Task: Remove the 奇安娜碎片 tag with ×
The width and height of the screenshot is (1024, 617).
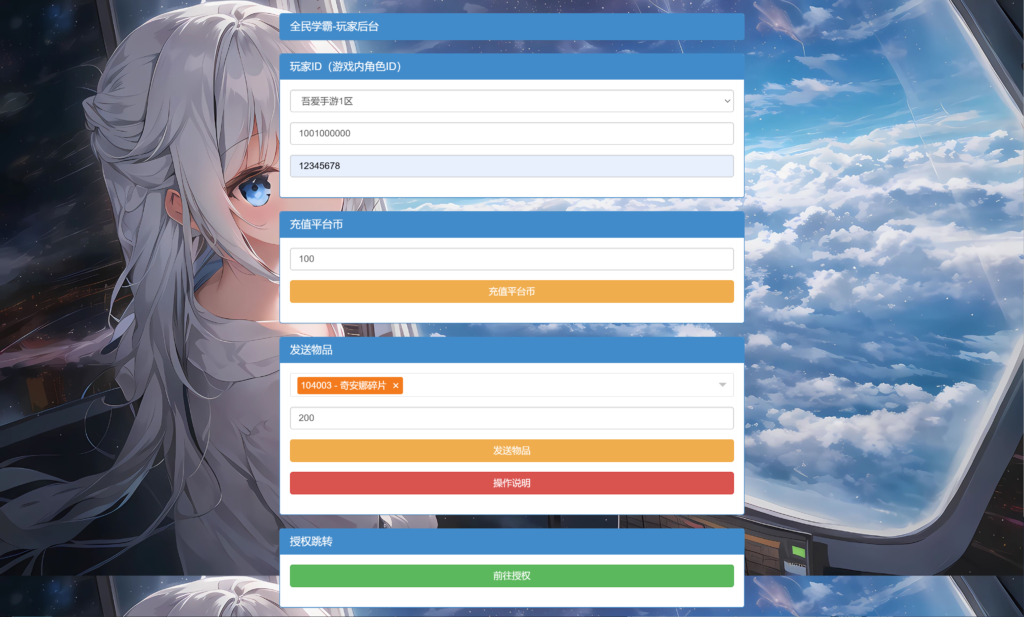Action: [395, 386]
